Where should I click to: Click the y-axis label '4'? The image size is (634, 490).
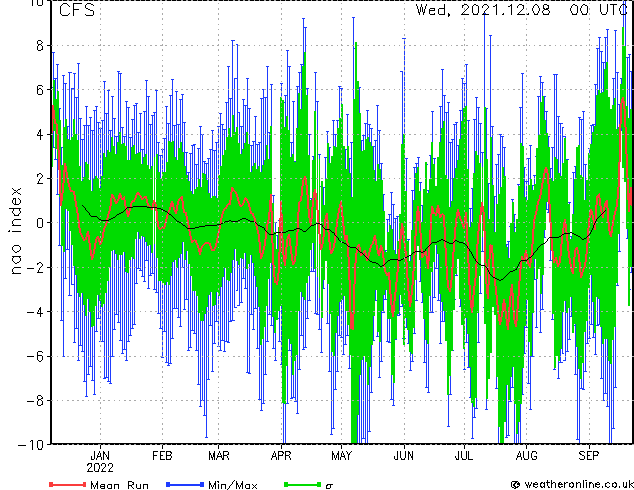point(40,134)
